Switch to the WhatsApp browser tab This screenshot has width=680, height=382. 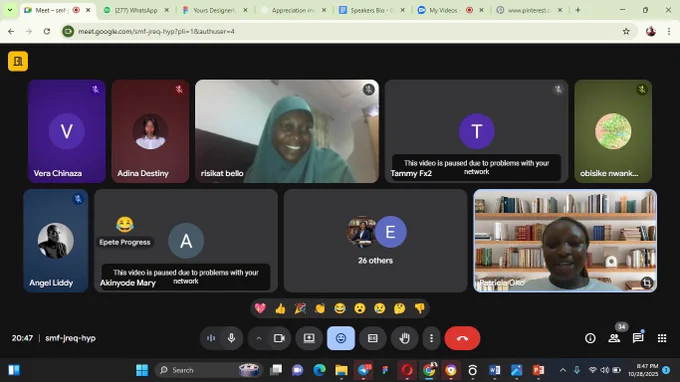click(x=136, y=10)
